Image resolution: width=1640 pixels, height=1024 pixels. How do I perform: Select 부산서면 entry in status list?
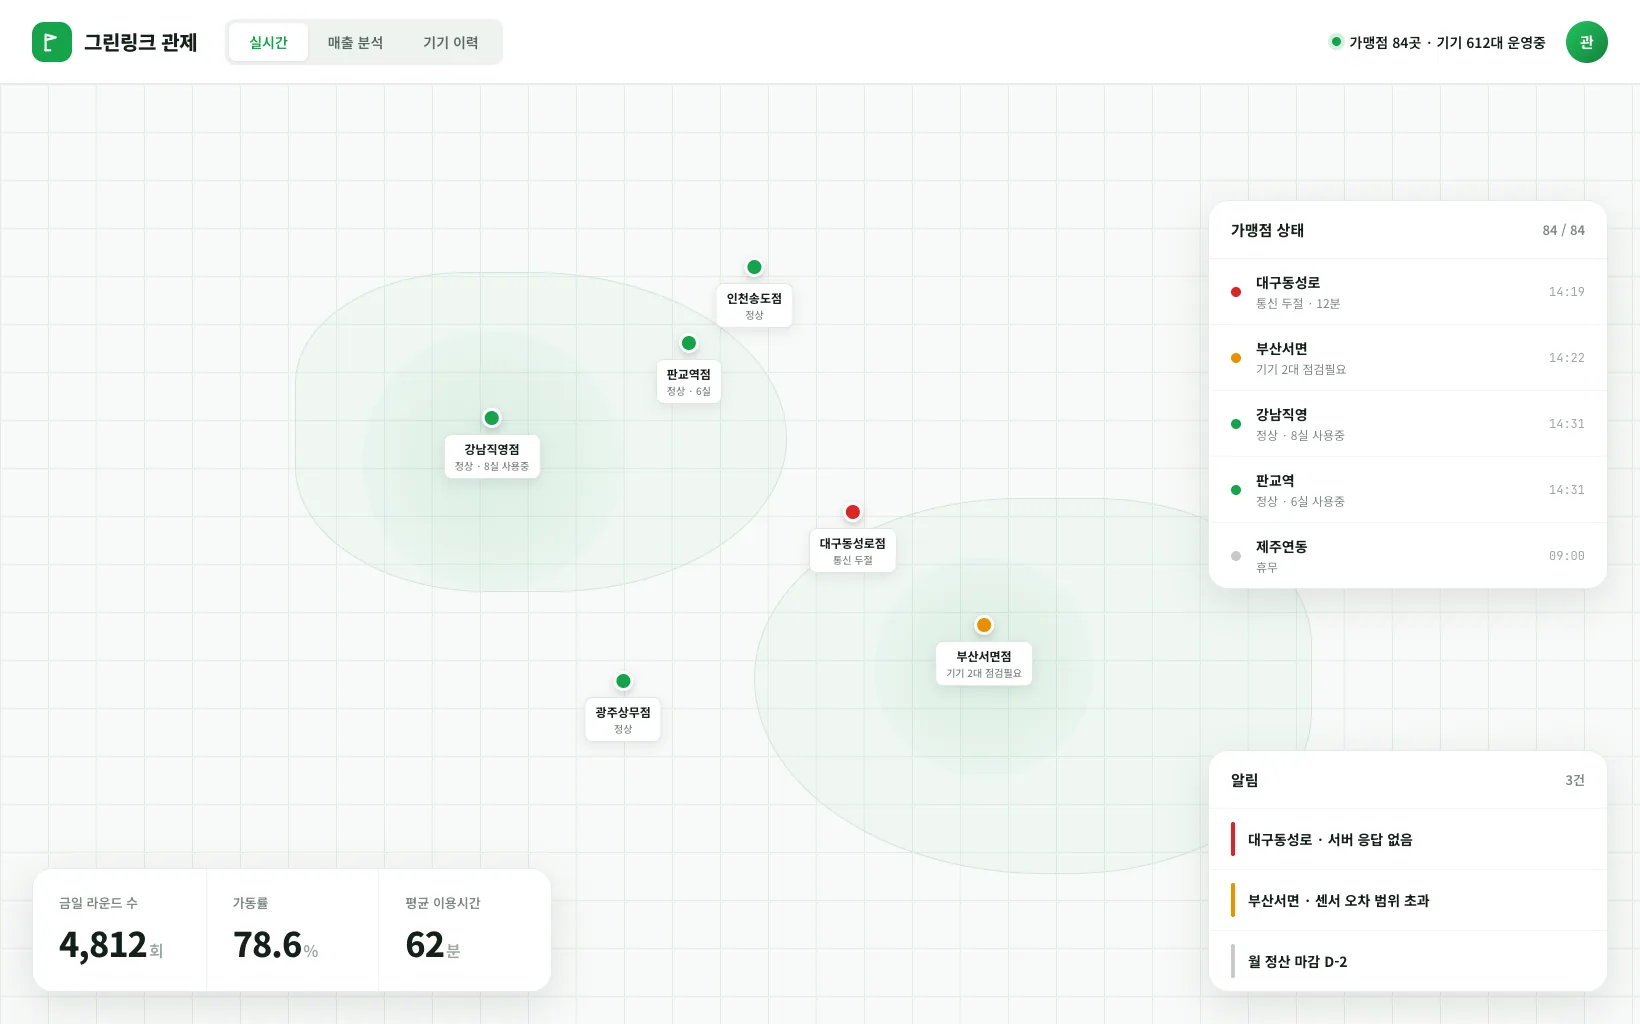point(1407,358)
